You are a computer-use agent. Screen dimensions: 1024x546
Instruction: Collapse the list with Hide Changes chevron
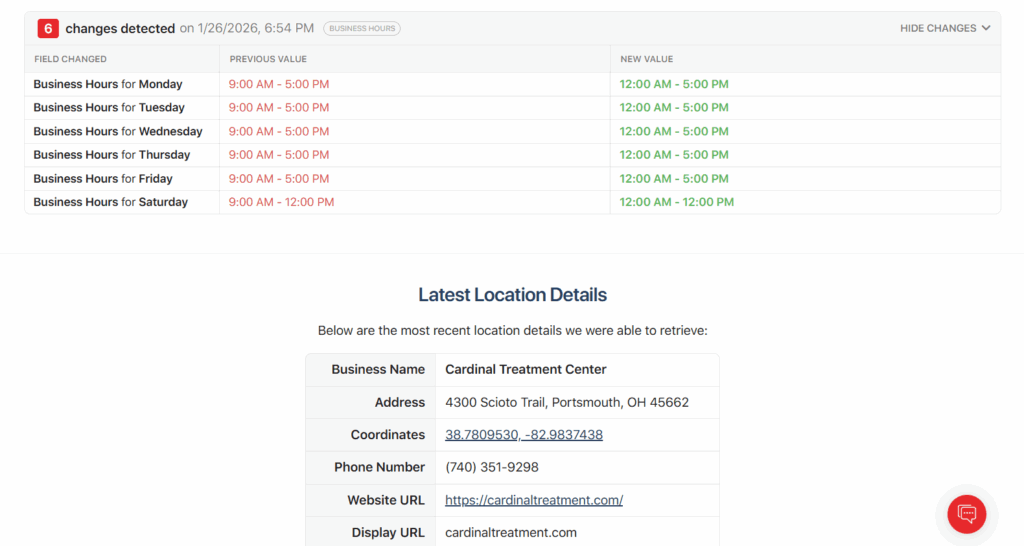point(945,29)
